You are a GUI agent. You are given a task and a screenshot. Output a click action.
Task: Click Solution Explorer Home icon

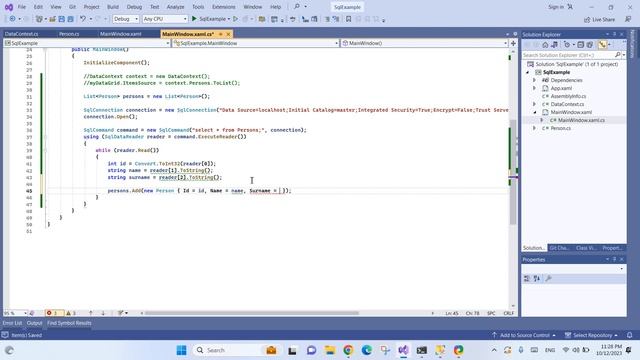pyautogui.click(x=545, y=45)
